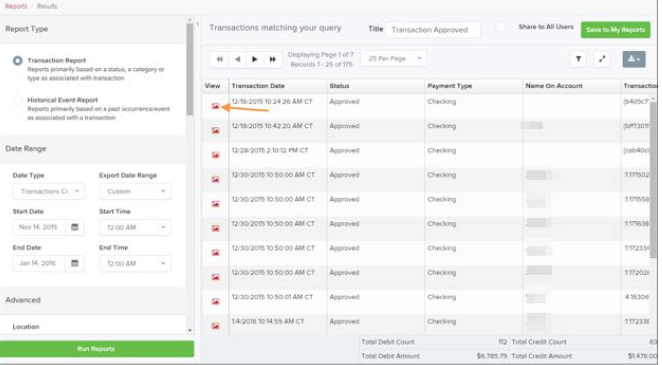
Task: Select the Transaction Report radio button
Action: 17,61
